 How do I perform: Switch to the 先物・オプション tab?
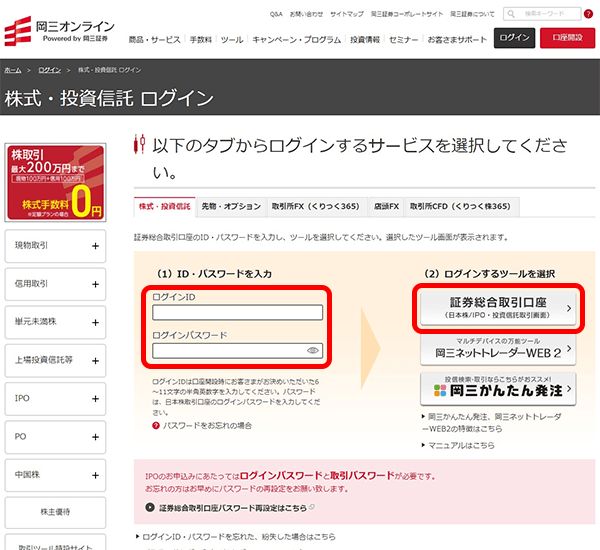point(231,207)
